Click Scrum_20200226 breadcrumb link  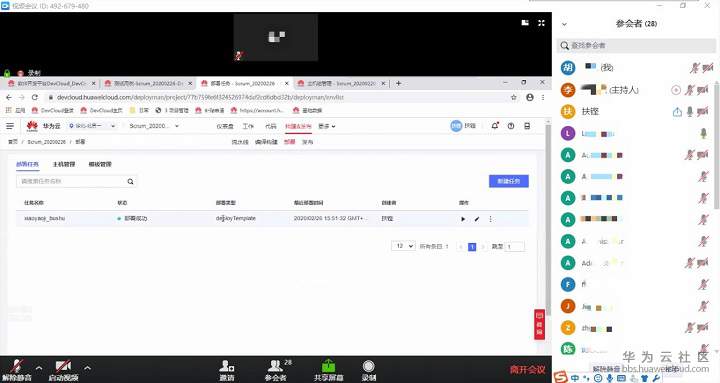[46, 142]
